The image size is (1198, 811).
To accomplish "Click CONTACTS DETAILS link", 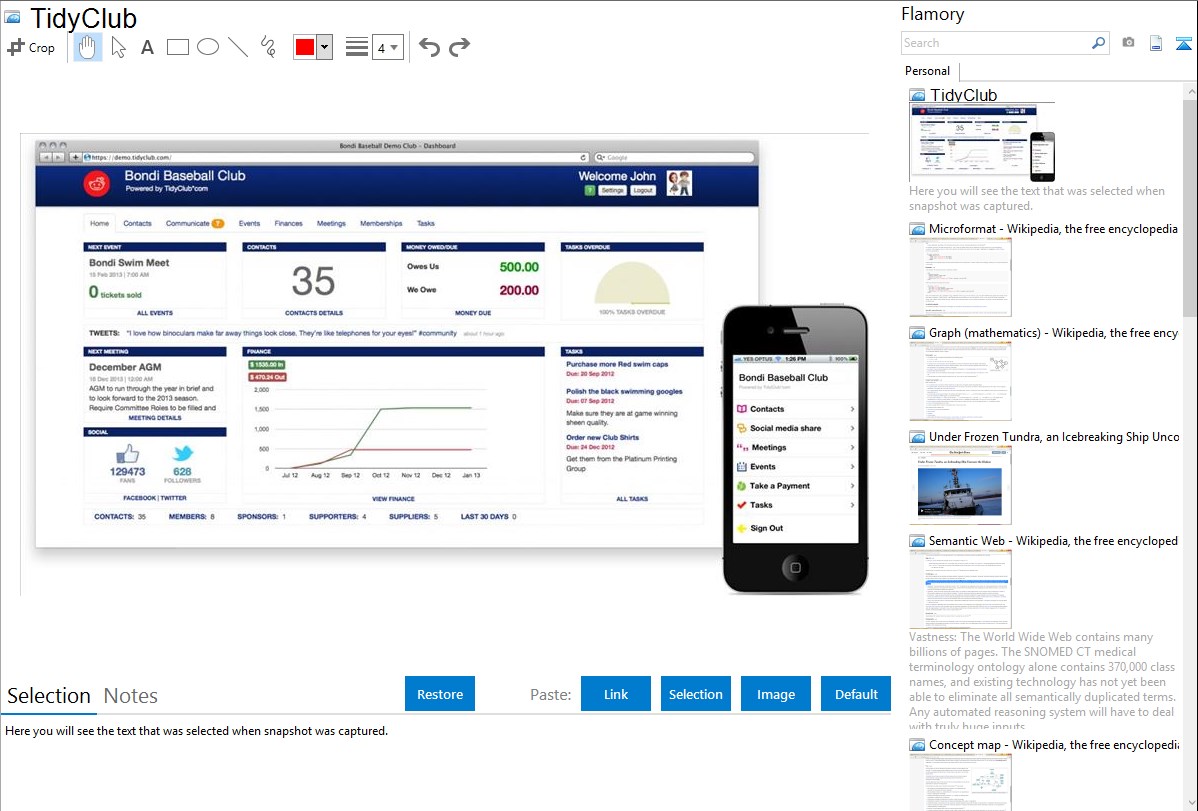I will (x=314, y=313).
